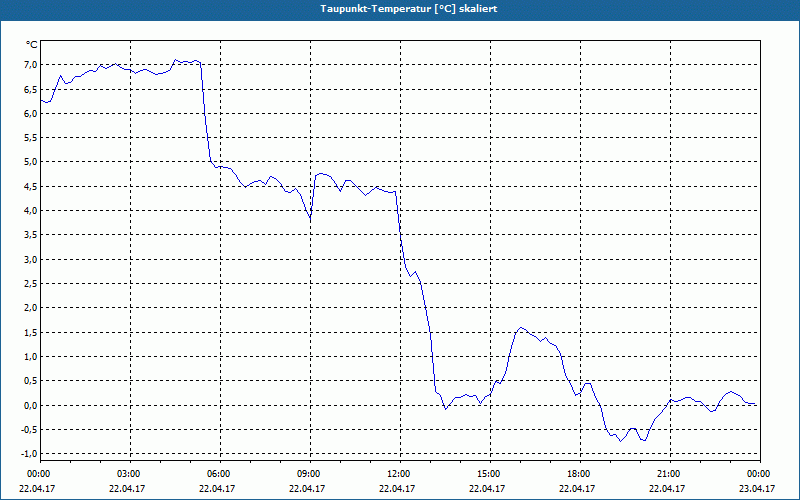Select the 4,5 y-axis label

(30, 186)
